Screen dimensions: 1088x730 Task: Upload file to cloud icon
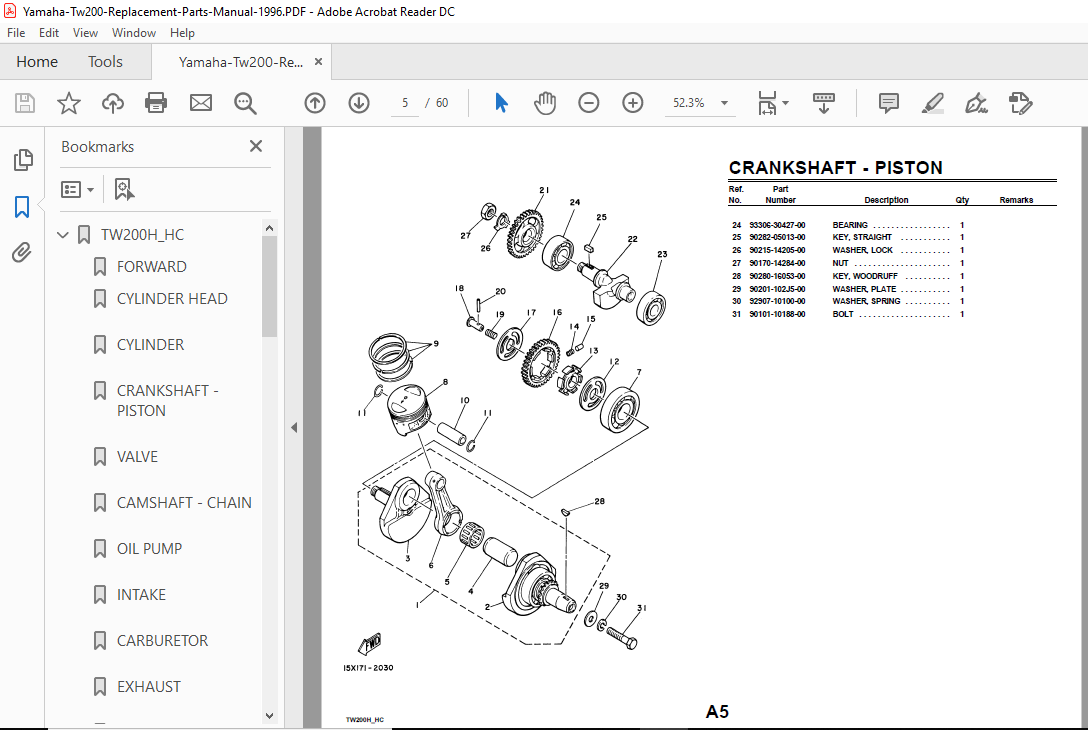coord(112,103)
